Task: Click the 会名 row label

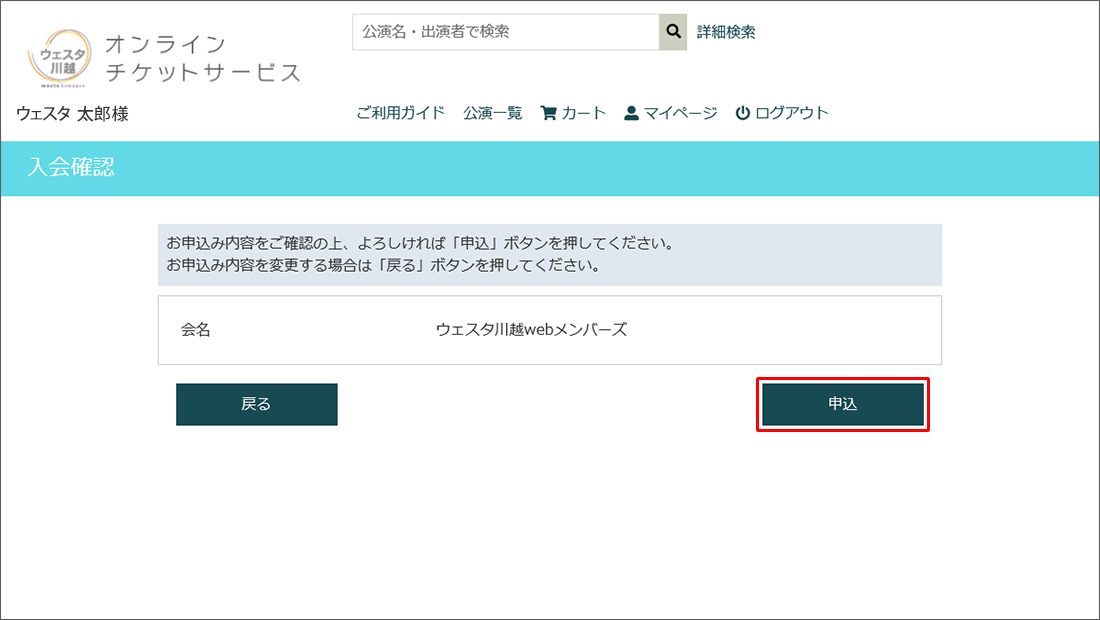Action: 196,330
